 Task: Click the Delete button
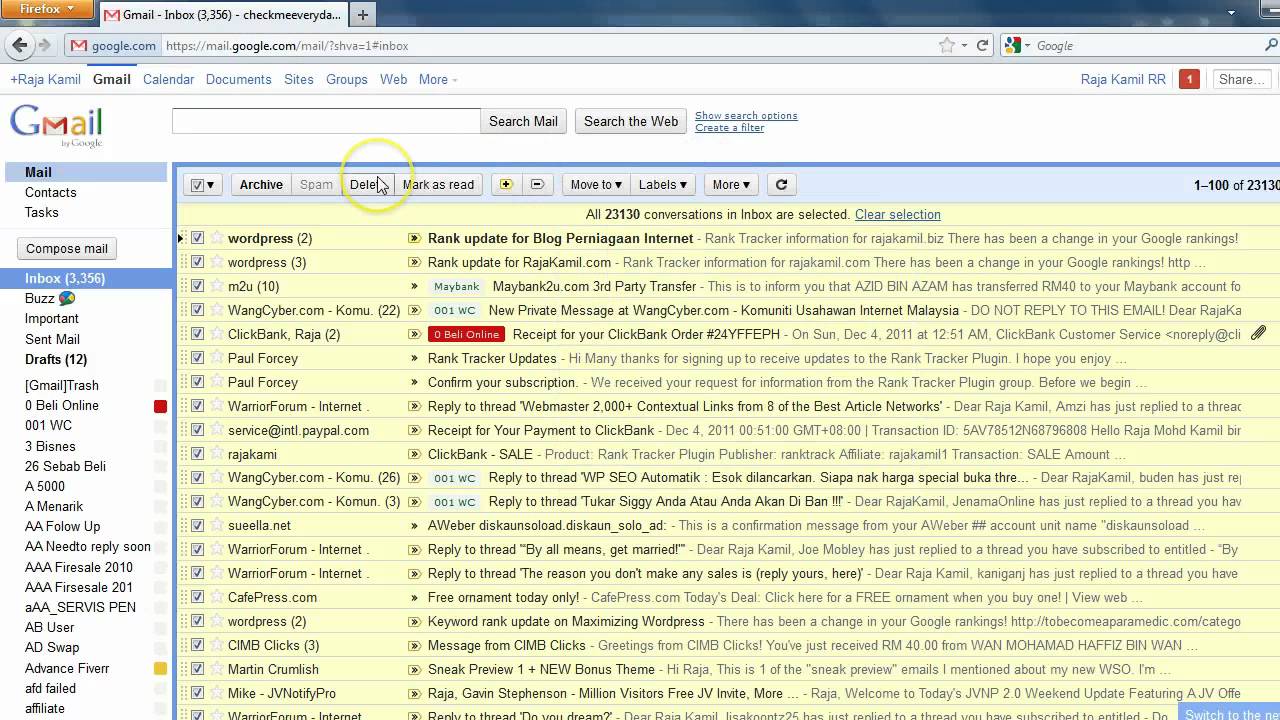(367, 184)
